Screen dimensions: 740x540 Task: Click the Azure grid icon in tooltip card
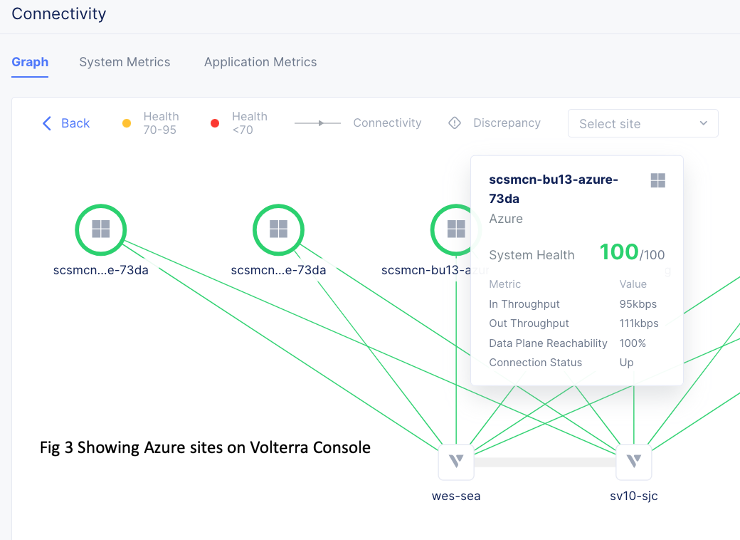coord(658,180)
